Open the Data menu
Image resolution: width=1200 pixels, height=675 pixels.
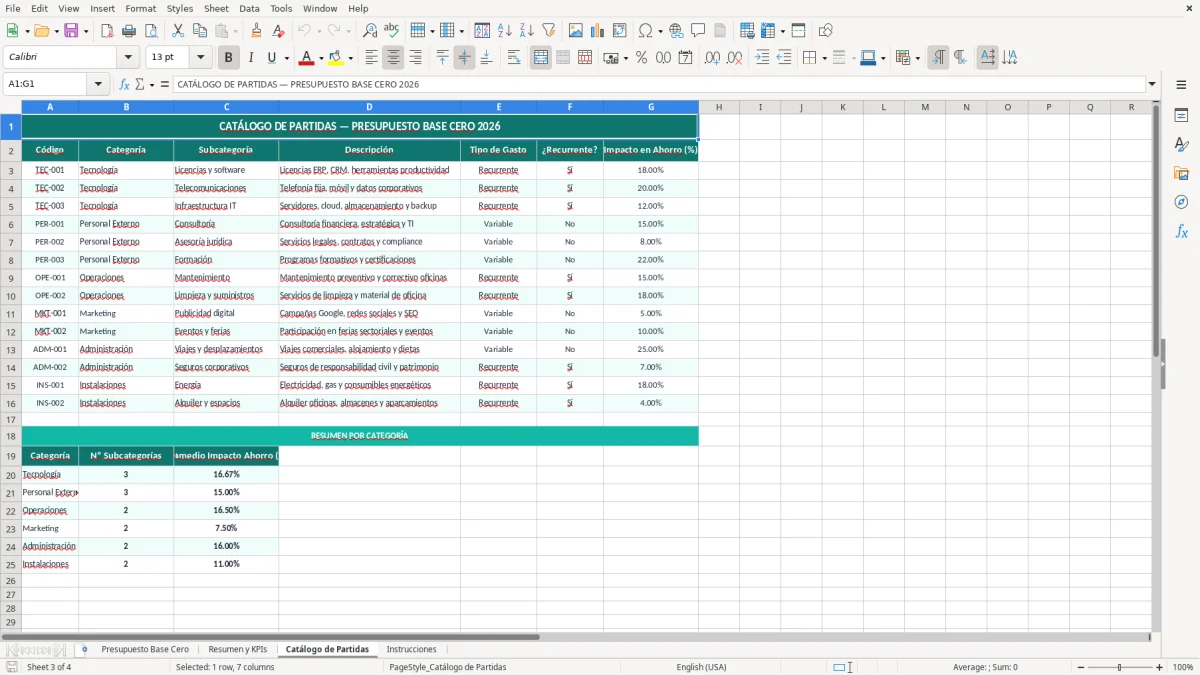point(249,8)
